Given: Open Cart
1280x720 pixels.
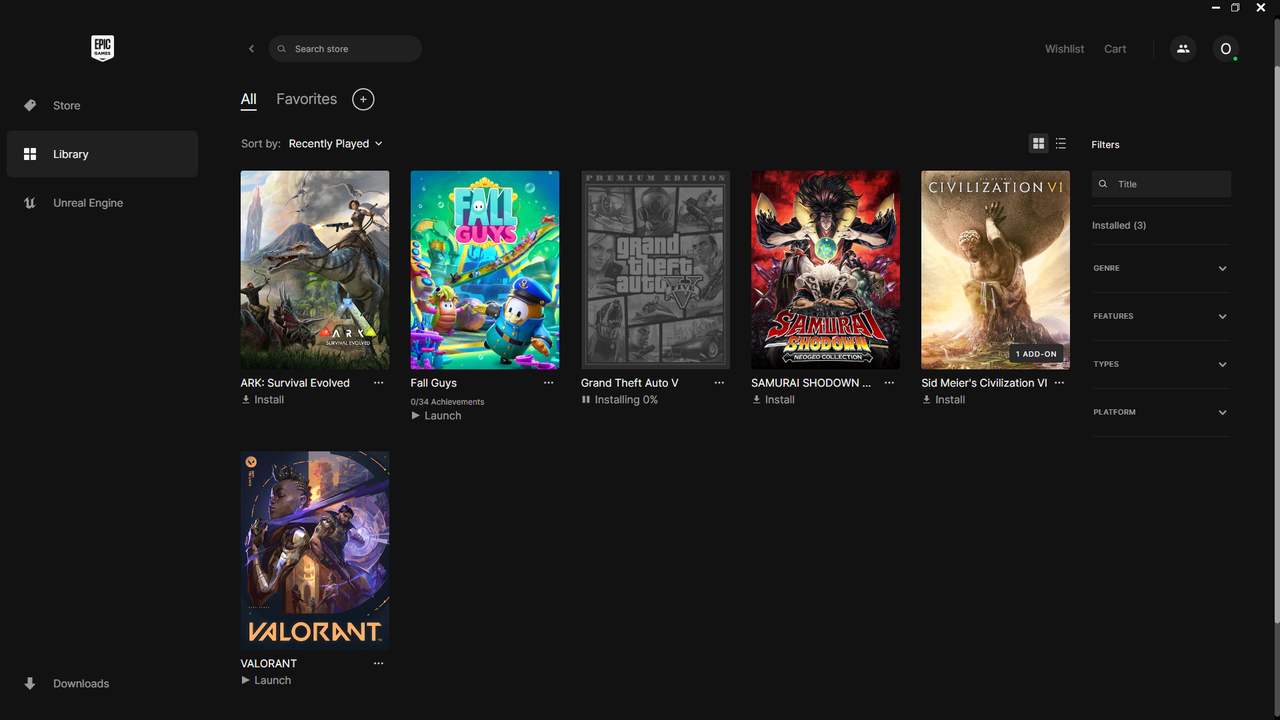Looking at the screenshot, I should tap(1115, 49).
